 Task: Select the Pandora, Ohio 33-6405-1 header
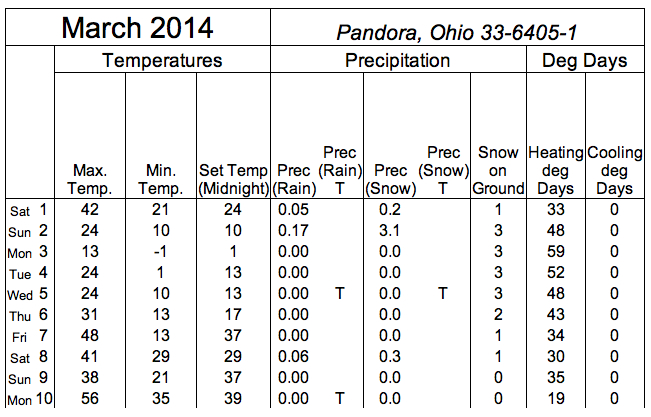[457, 32]
